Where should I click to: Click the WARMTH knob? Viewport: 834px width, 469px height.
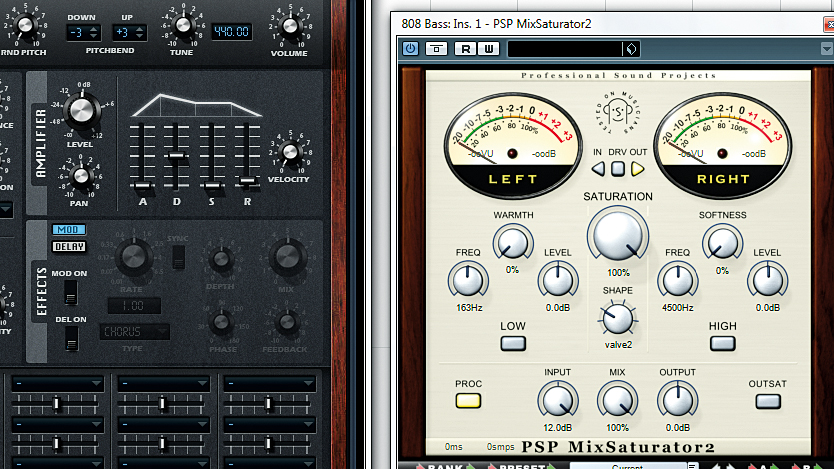click(x=513, y=242)
